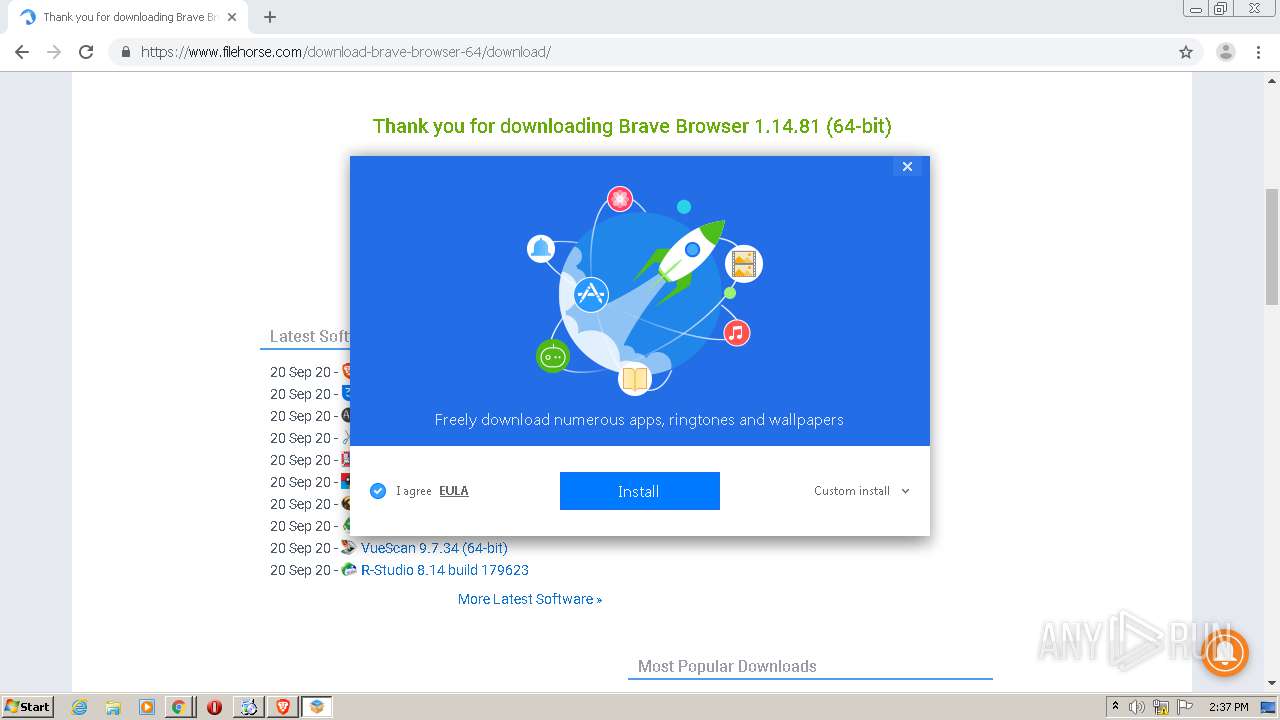Open the Chrome profile avatar menu

point(1225,52)
